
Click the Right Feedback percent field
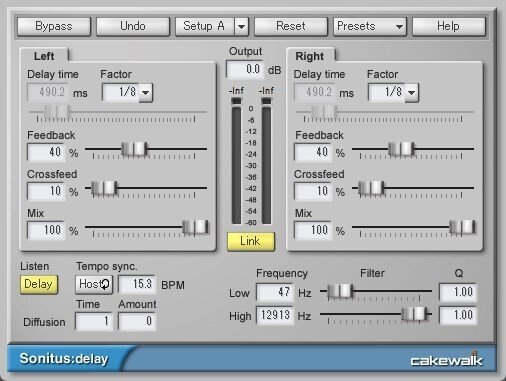tap(313, 152)
